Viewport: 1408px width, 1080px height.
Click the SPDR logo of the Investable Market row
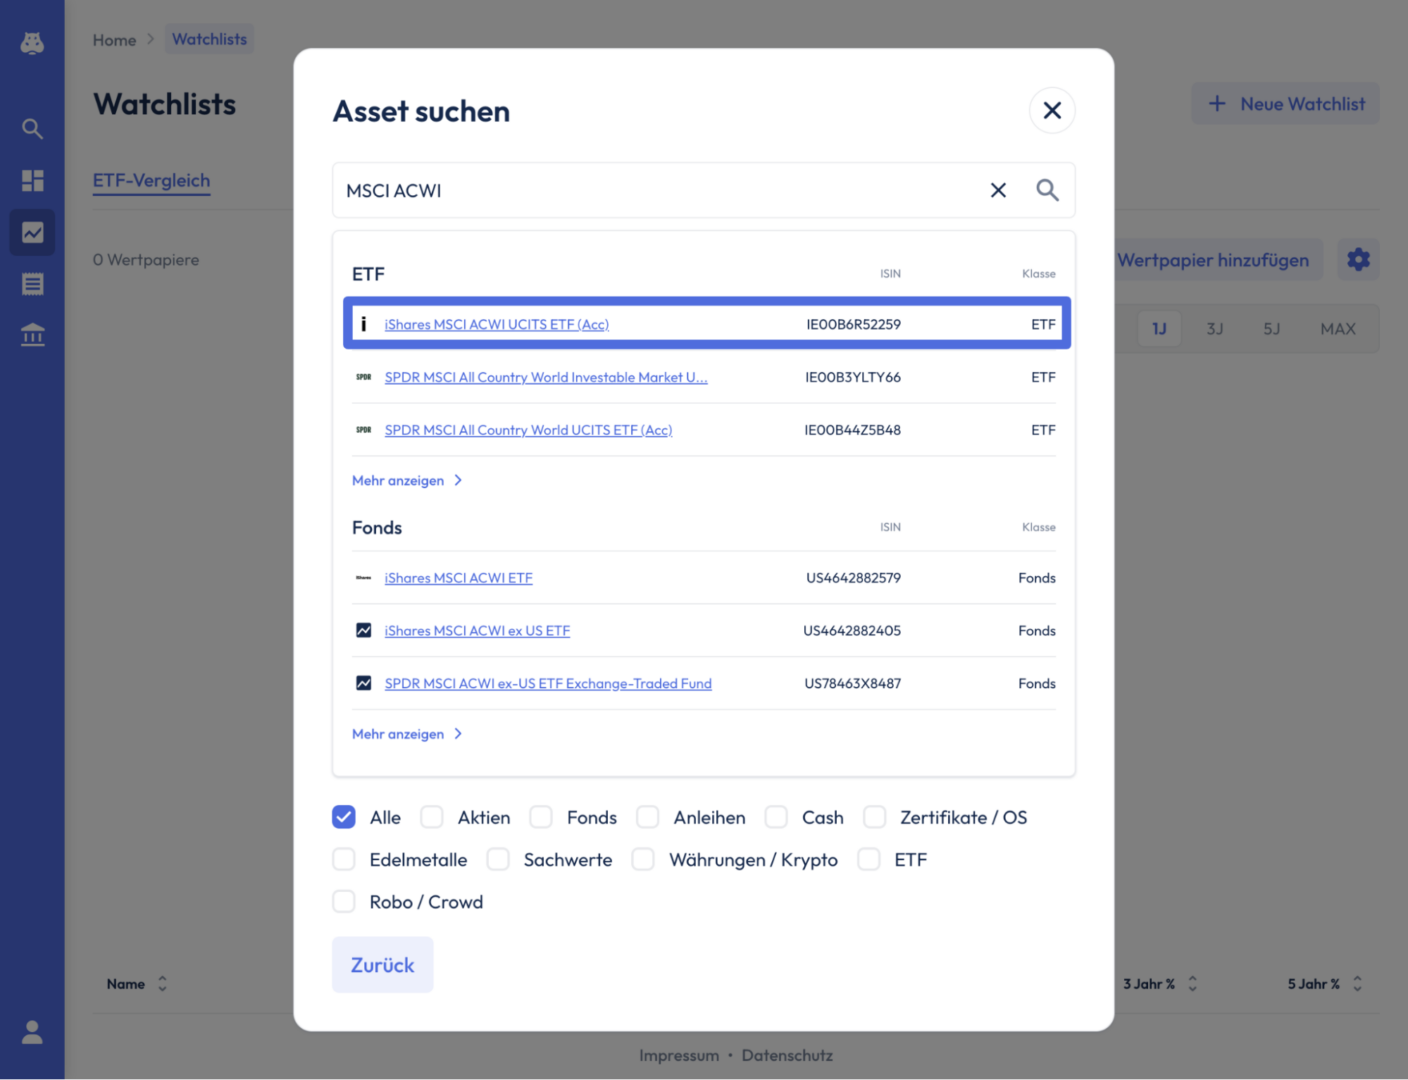coord(364,377)
